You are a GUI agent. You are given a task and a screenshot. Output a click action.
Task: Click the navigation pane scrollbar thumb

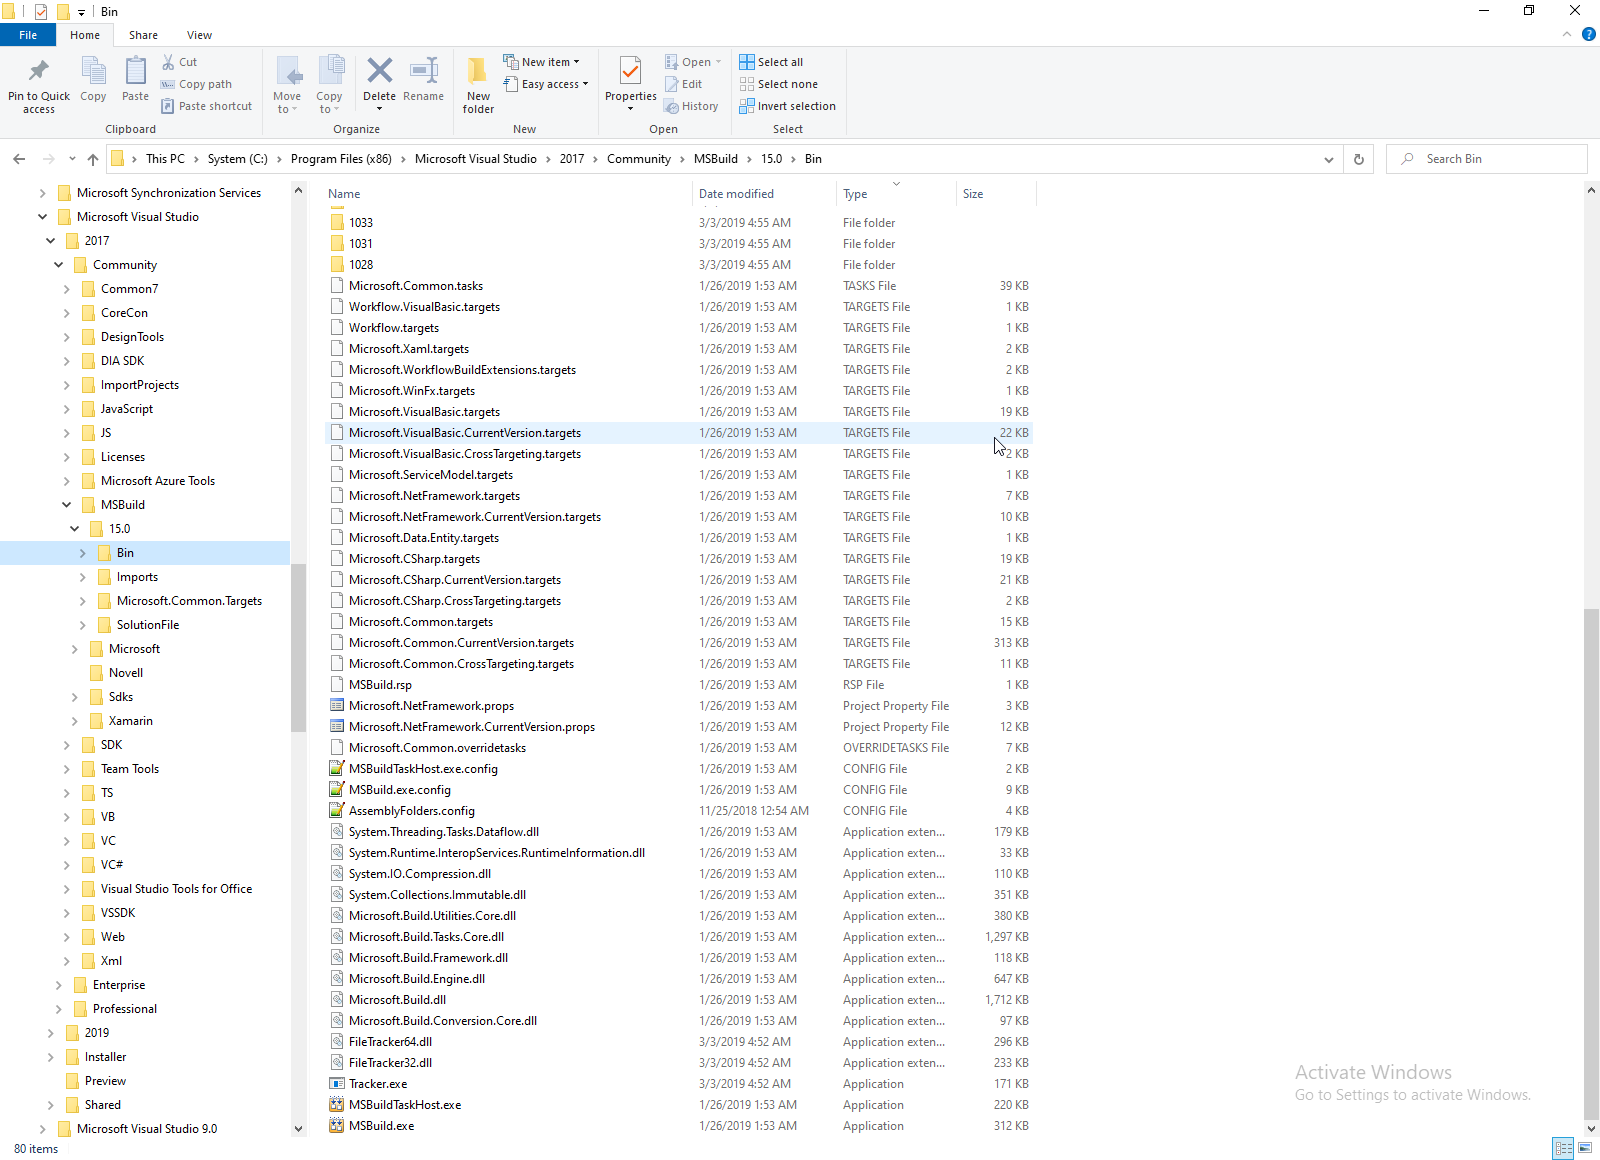pos(298,648)
